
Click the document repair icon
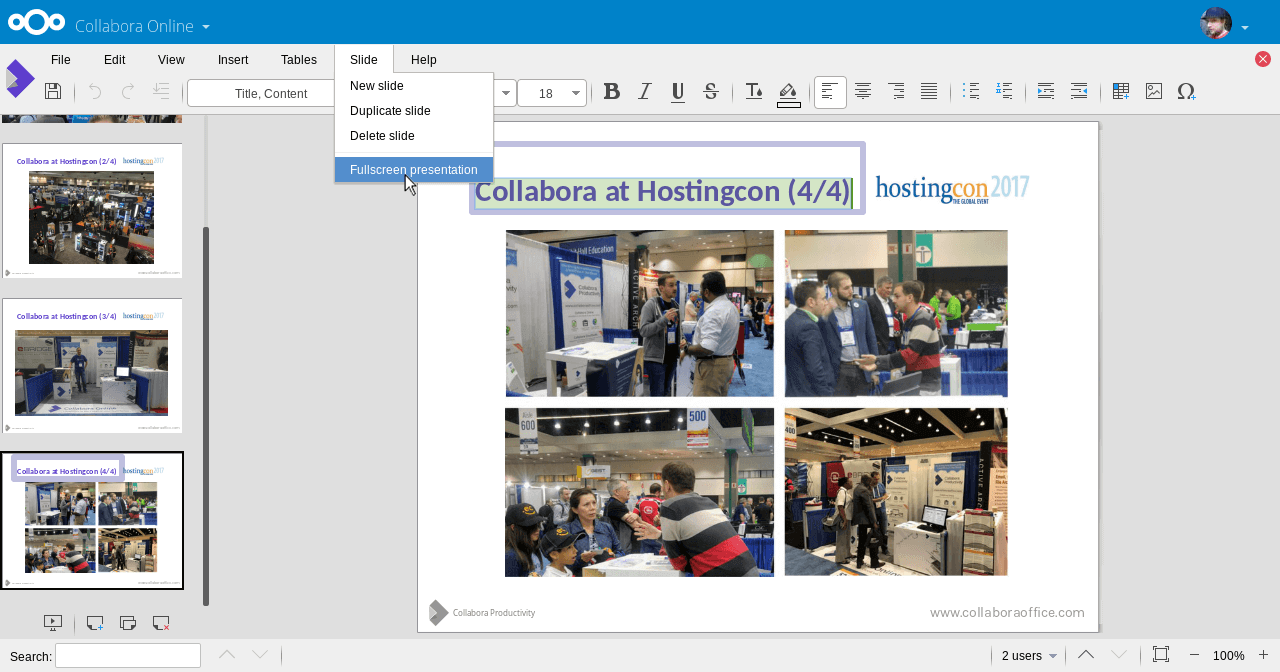pyautogui.click(x=161, y=92)
